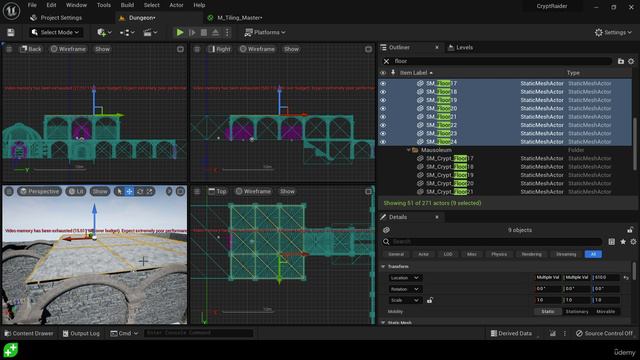Toggle visibility of SM_Floor22
This screenshot has height=360, width=640.
pyautogui.click(x=383, y=125)
